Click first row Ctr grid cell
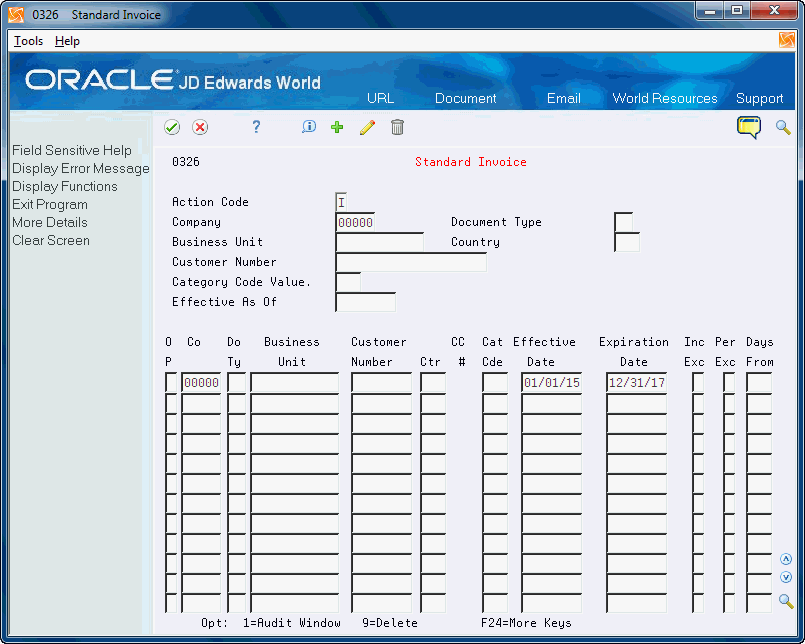Screen dimensions: 805x644 click(x=433, y=383)
